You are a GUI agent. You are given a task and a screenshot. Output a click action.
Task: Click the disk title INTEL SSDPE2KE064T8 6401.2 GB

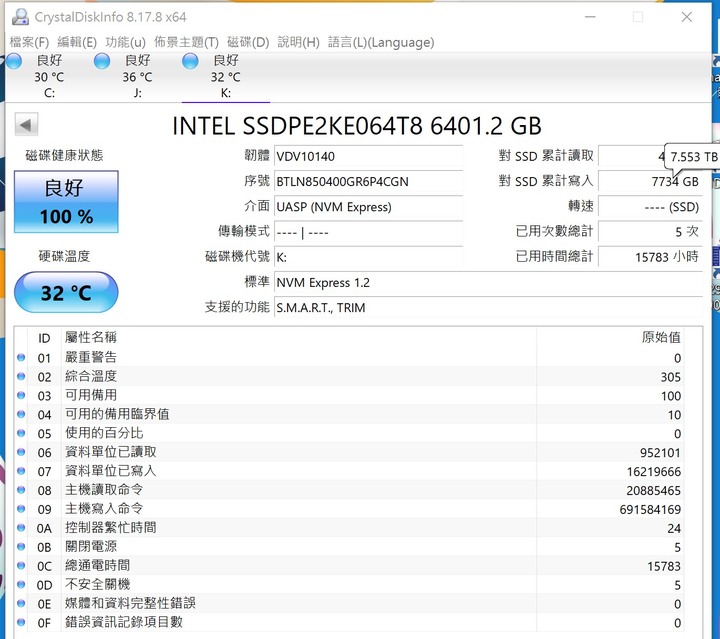point(357,126)
